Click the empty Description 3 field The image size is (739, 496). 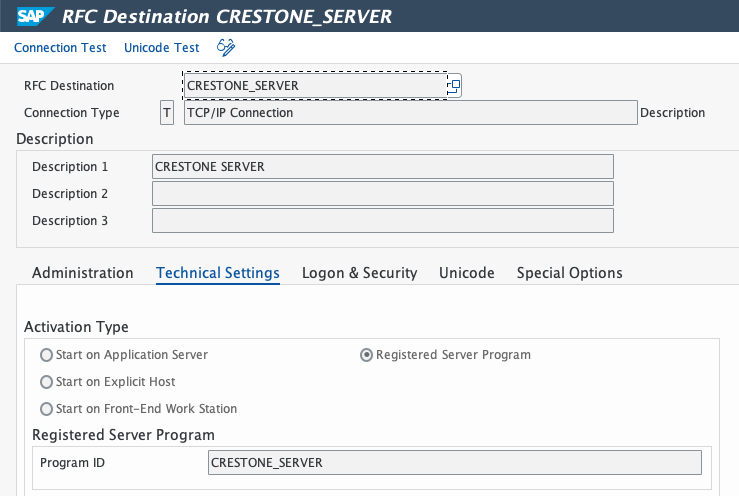[382, 221]
